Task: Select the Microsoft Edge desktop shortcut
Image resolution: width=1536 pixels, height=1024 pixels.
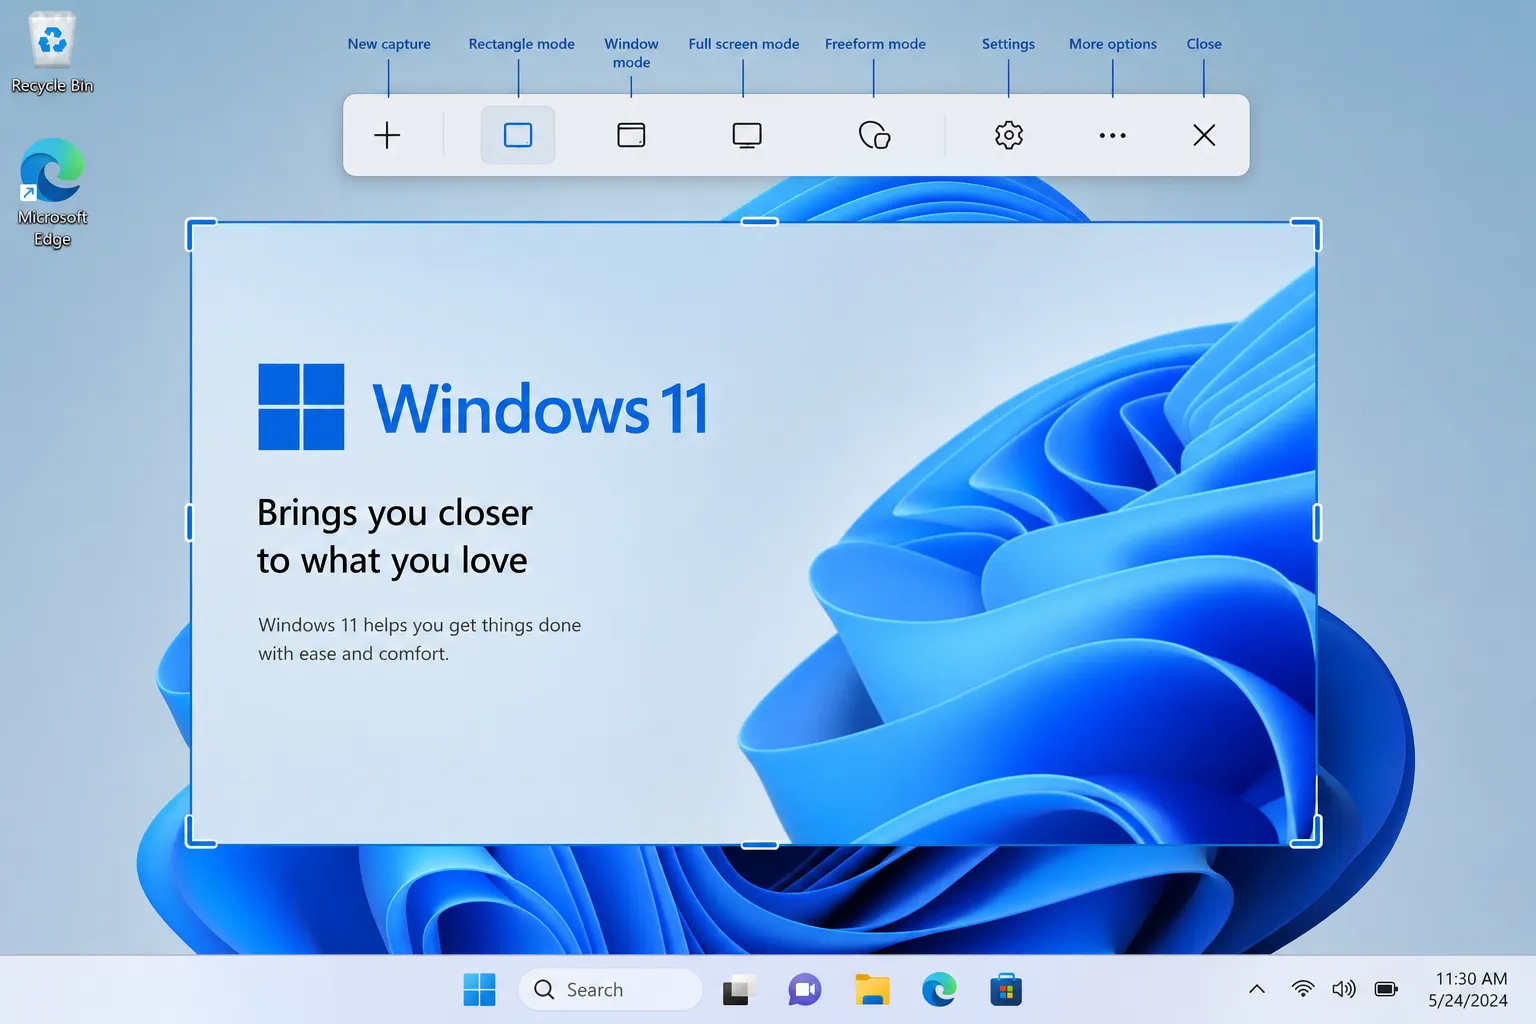Action: point(52,193)
